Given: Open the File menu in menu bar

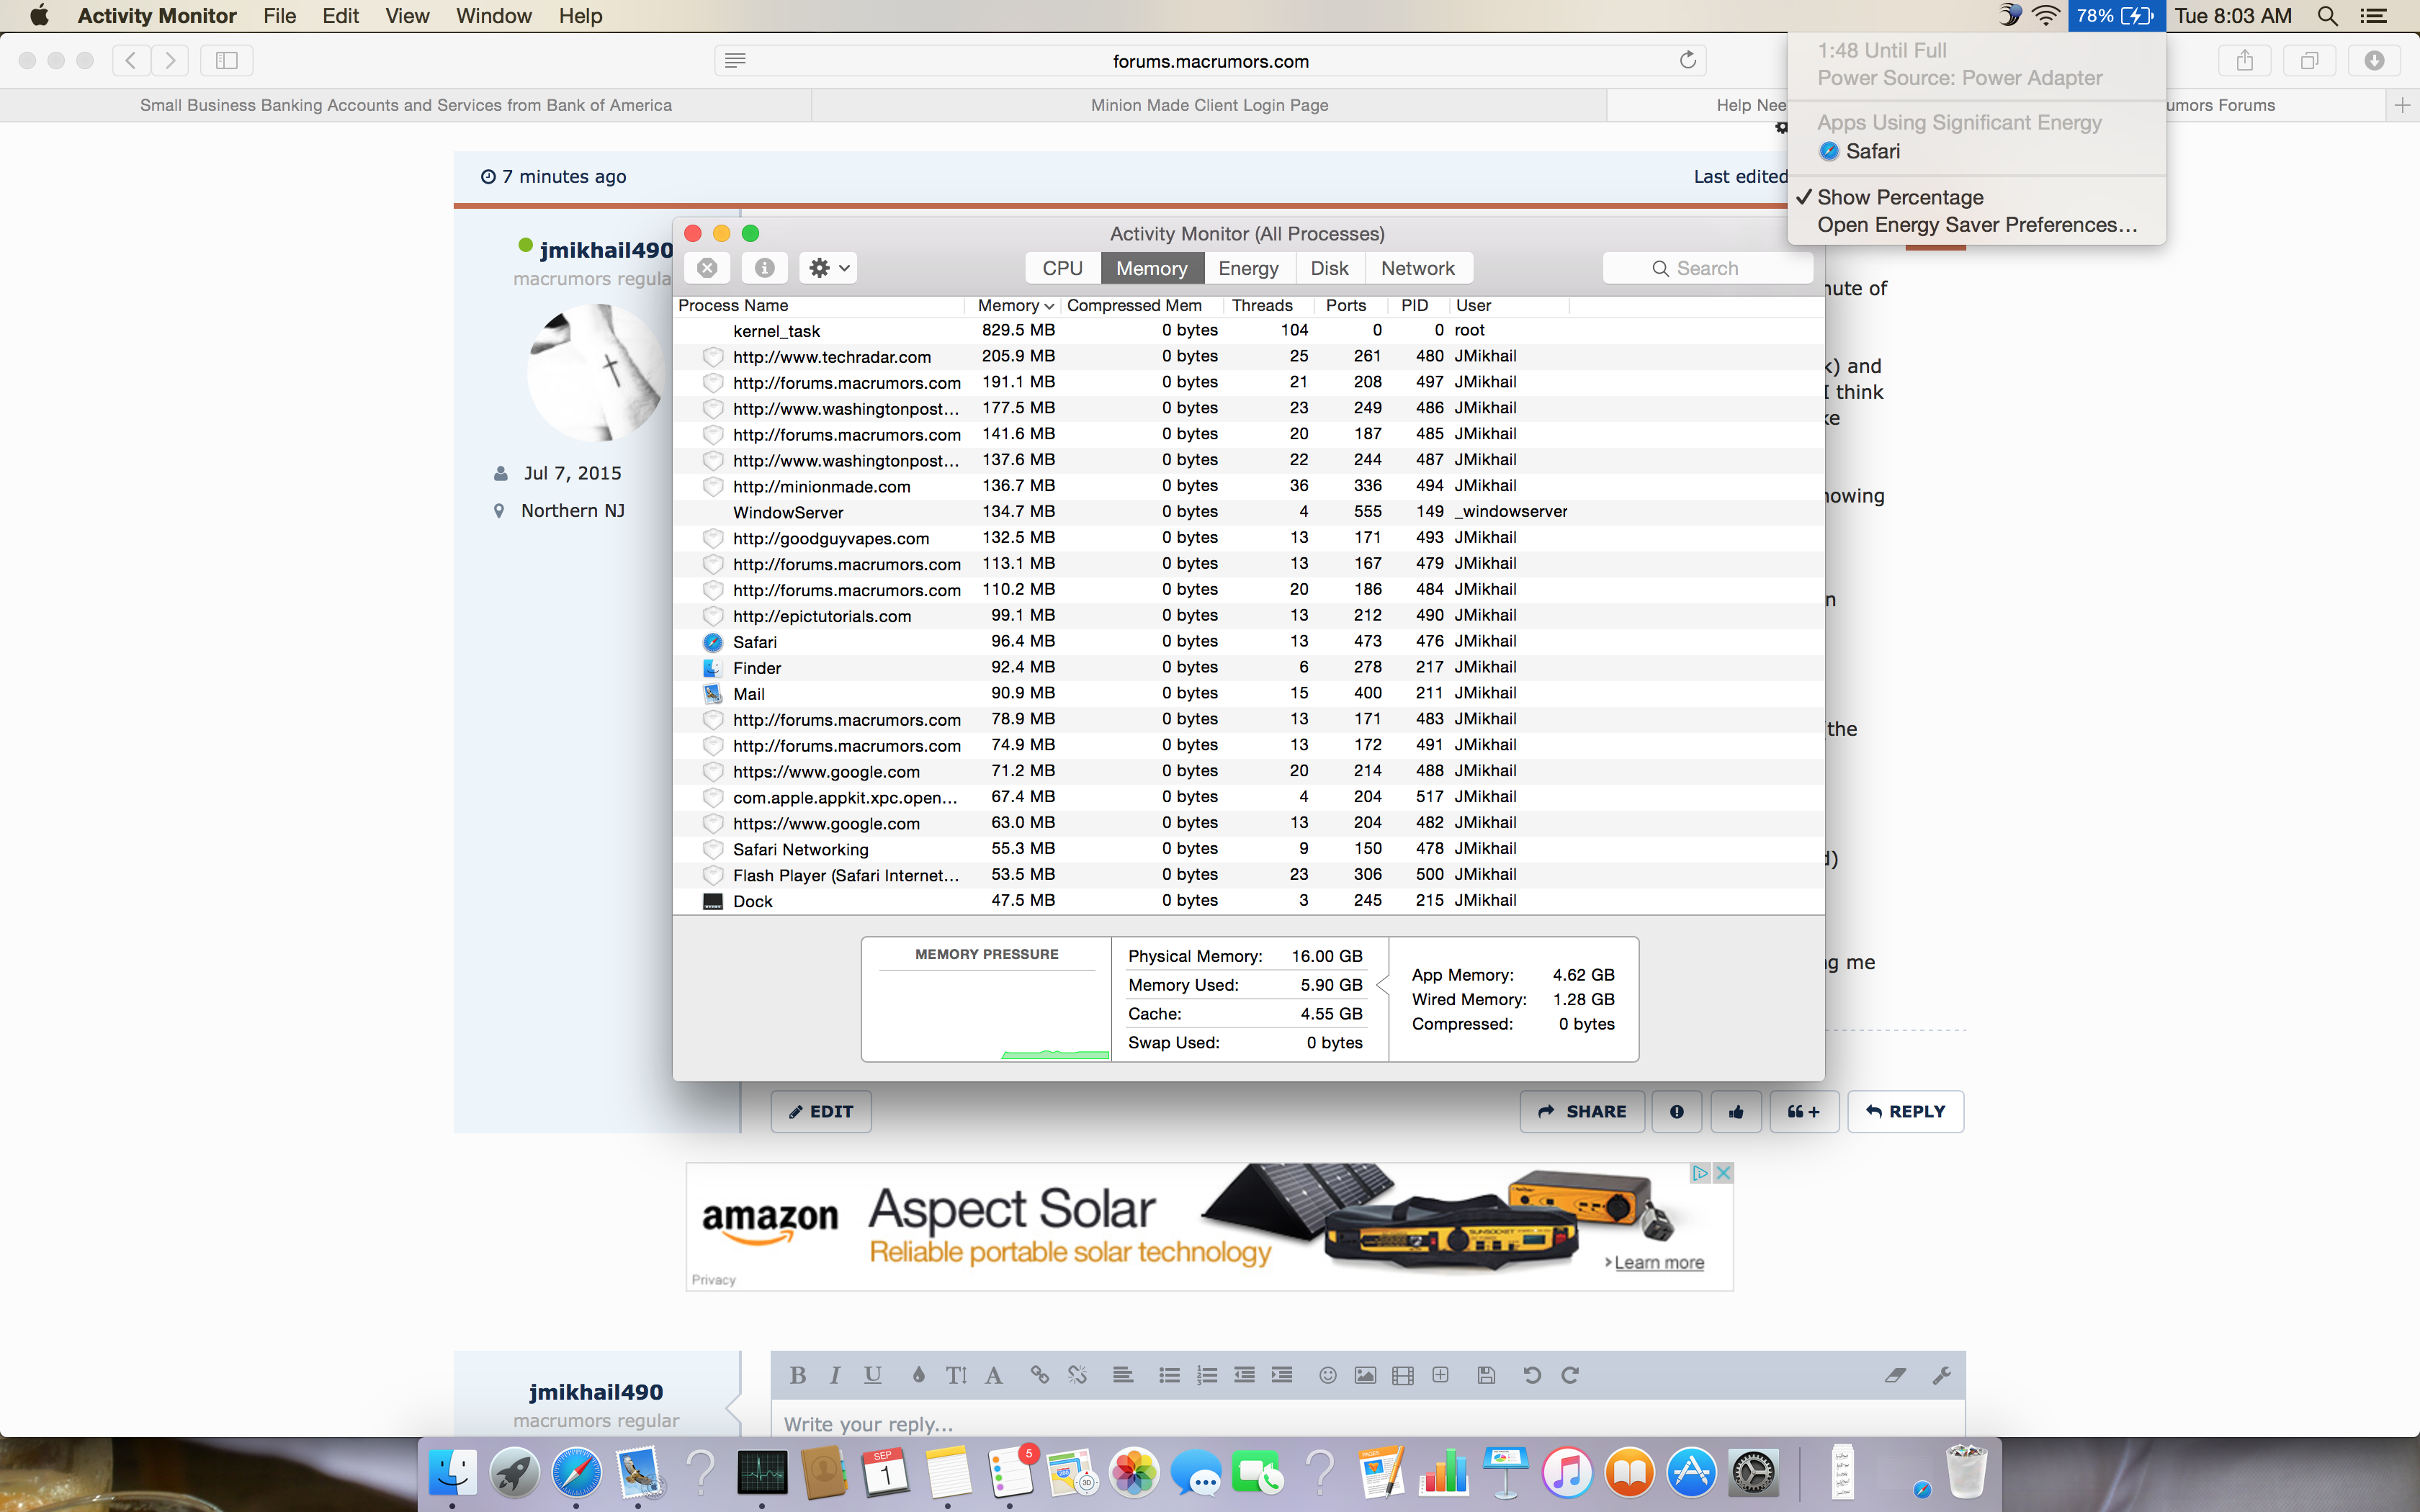Looking at the screenshot, I should (x=280, y=16).
